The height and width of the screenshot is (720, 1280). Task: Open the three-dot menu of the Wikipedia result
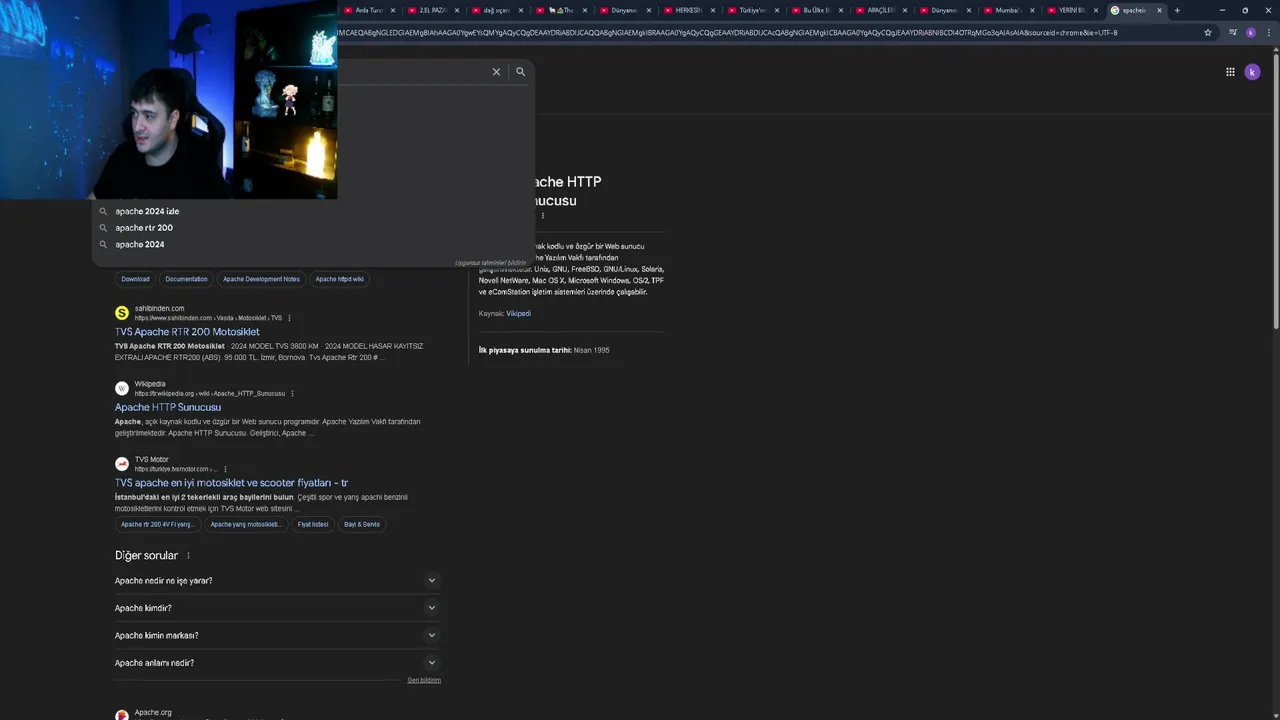coord(293,393)
